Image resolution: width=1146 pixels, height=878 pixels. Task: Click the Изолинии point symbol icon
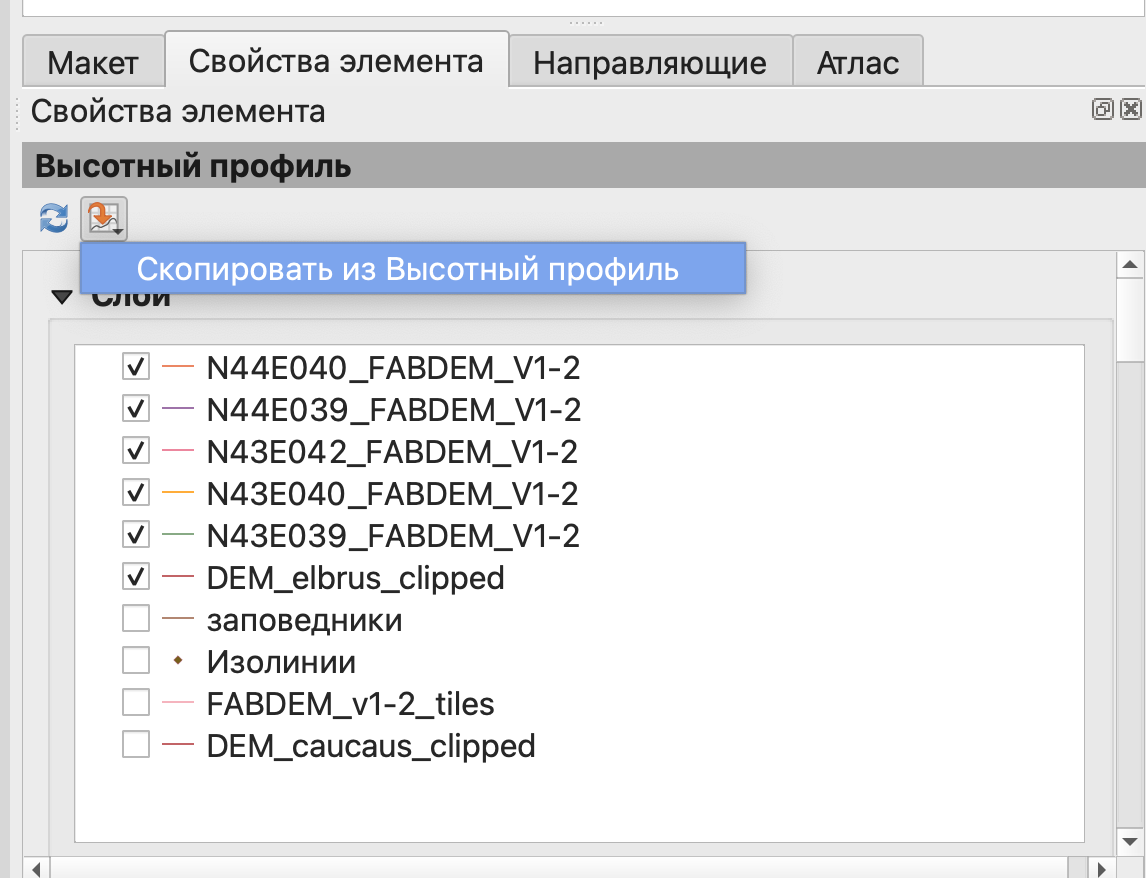point(177,662)
